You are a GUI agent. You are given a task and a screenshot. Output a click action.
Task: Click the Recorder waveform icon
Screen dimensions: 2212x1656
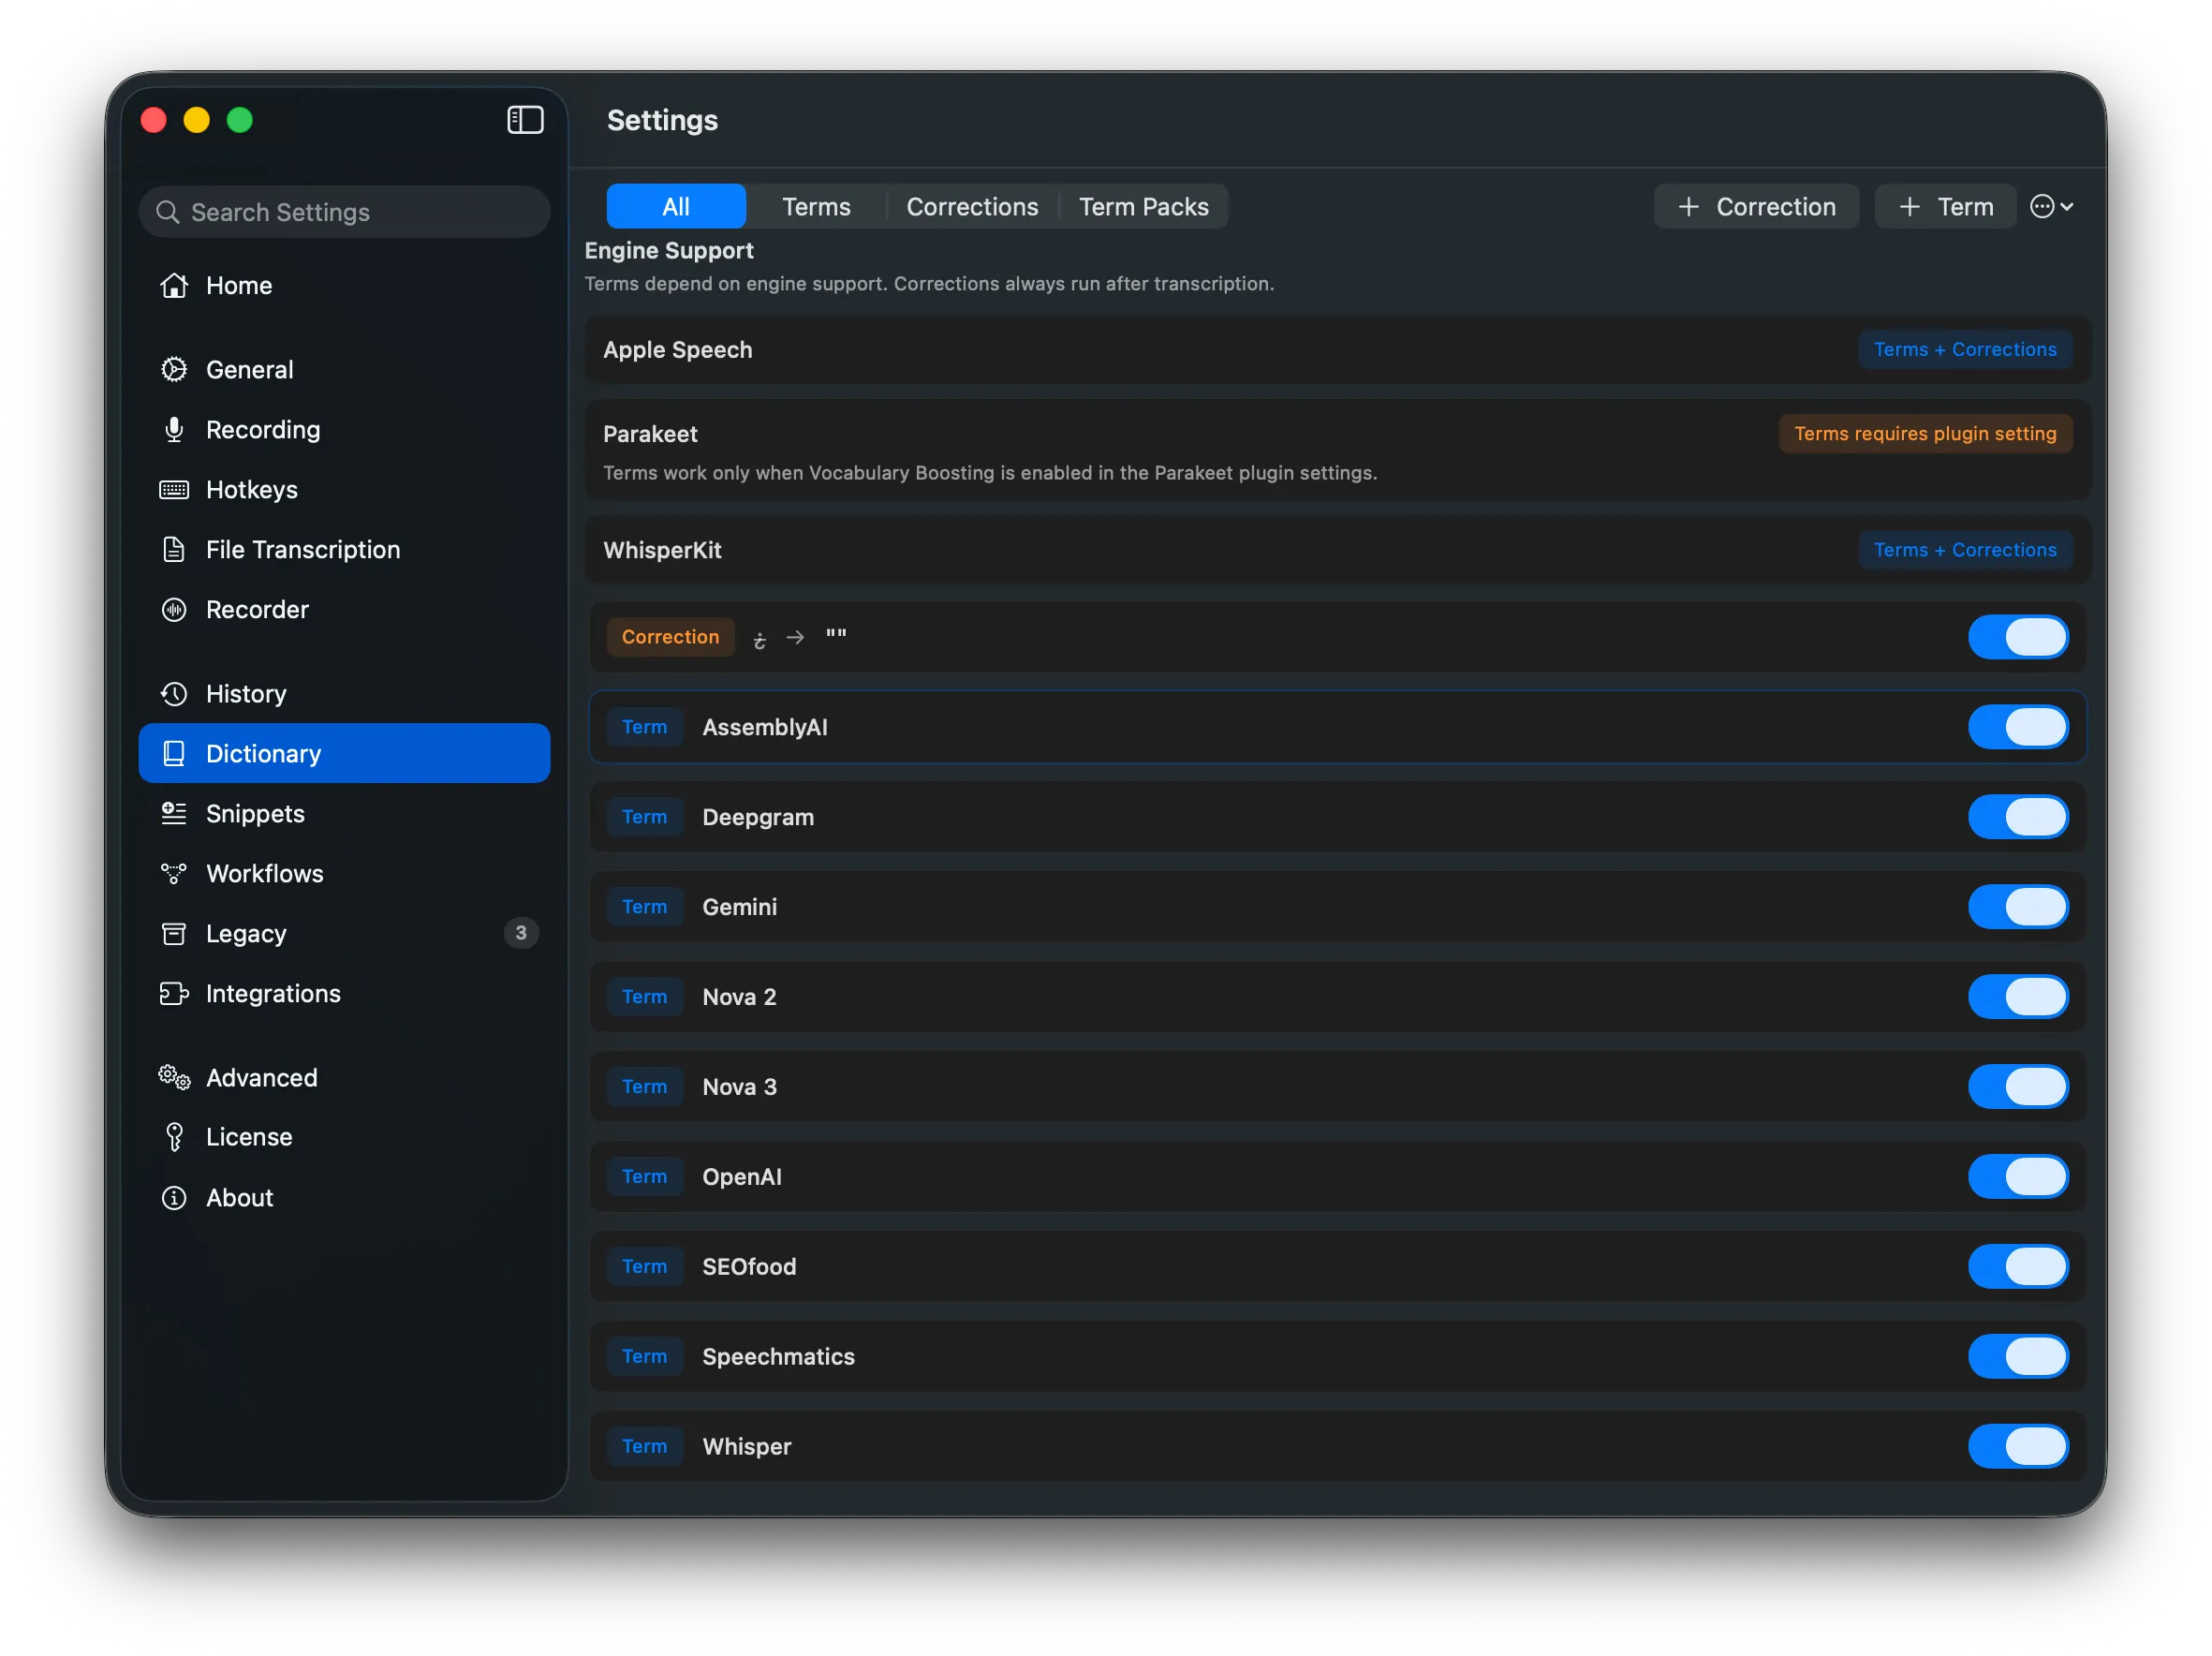point(174,610)
